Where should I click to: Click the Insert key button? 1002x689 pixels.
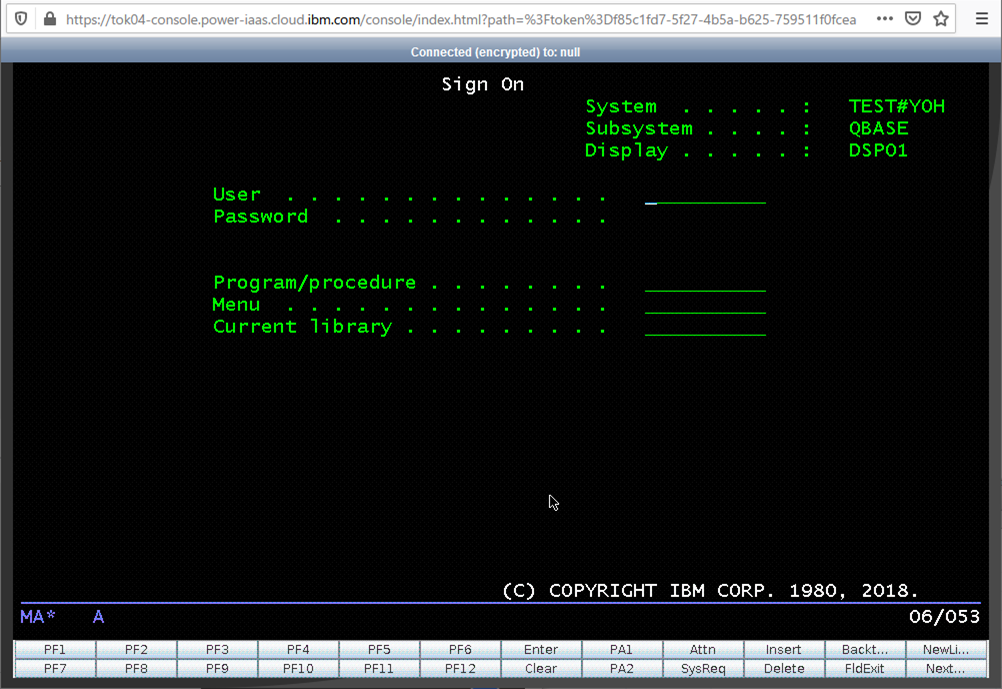[784, 649]
